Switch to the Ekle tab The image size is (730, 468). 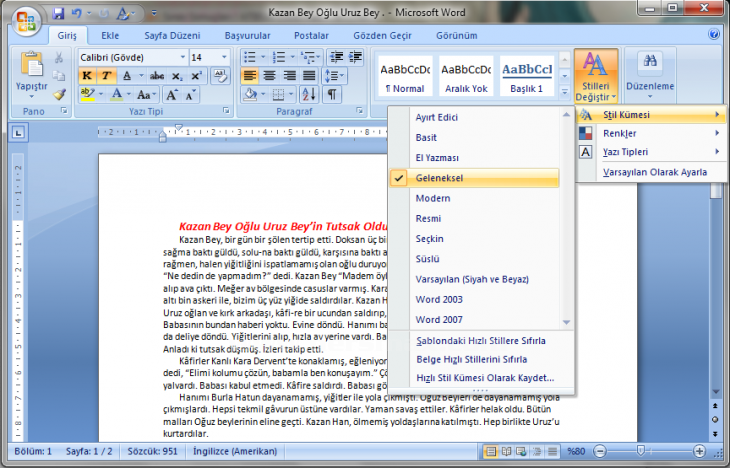click(x=110, y=35)
